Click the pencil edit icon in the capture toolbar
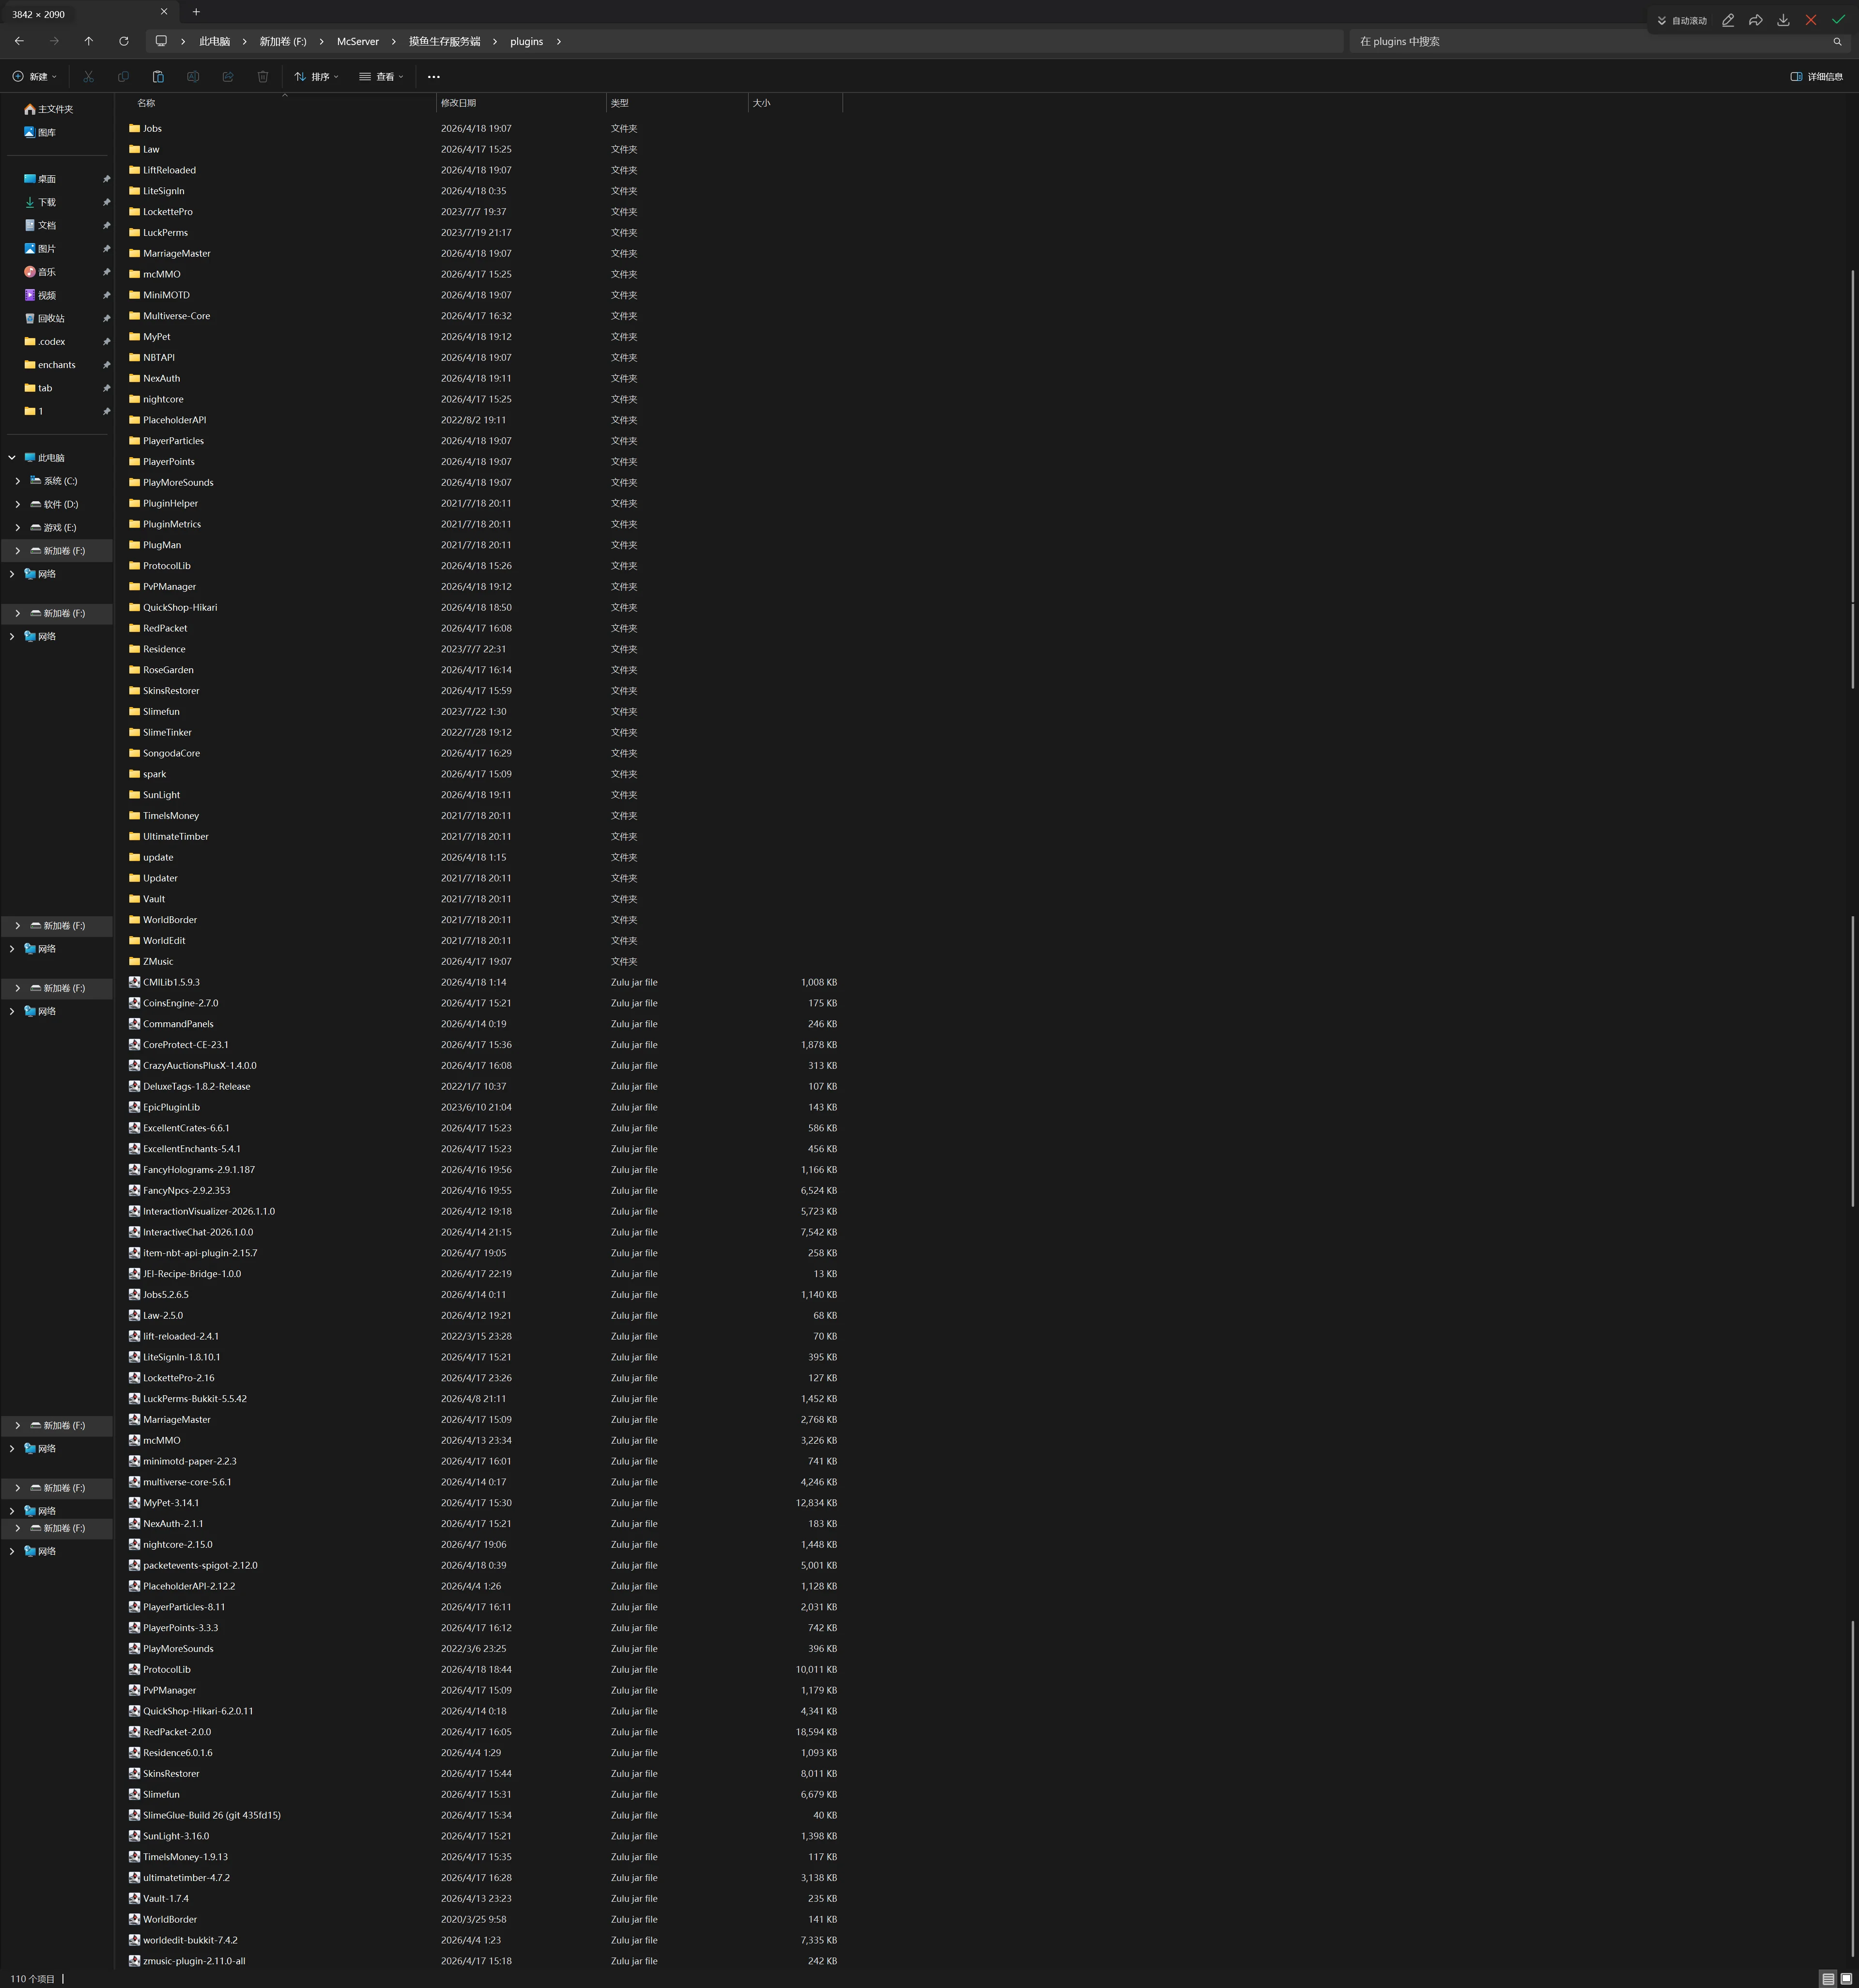 (x=1728, y=20)
